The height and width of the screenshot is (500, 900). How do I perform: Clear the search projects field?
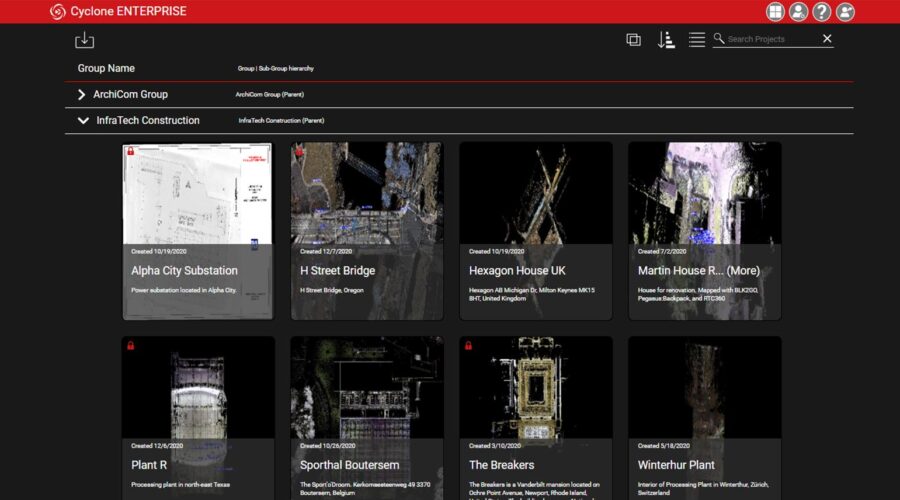[827, 39]
